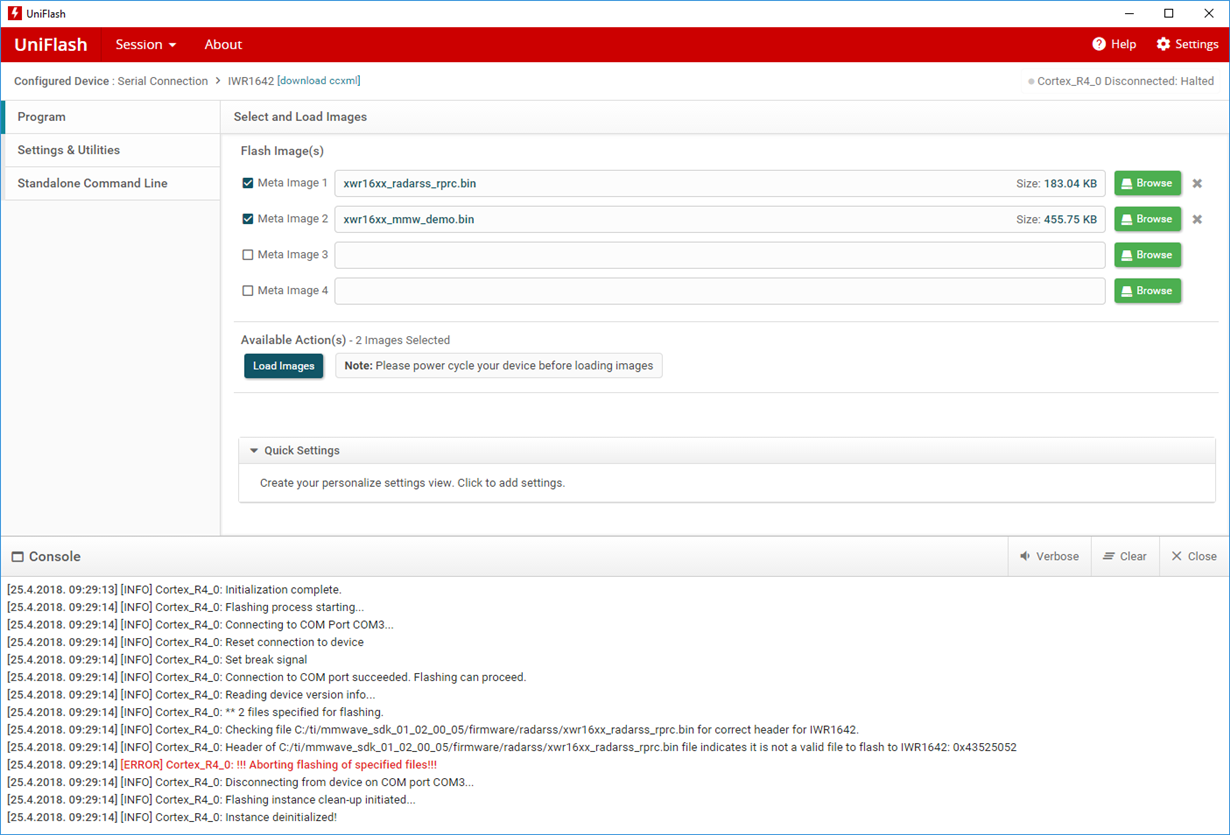This screenshot has height=835, width=1230.
Task: Click UniFlash app icon in title bar
Action: (15, 14)
